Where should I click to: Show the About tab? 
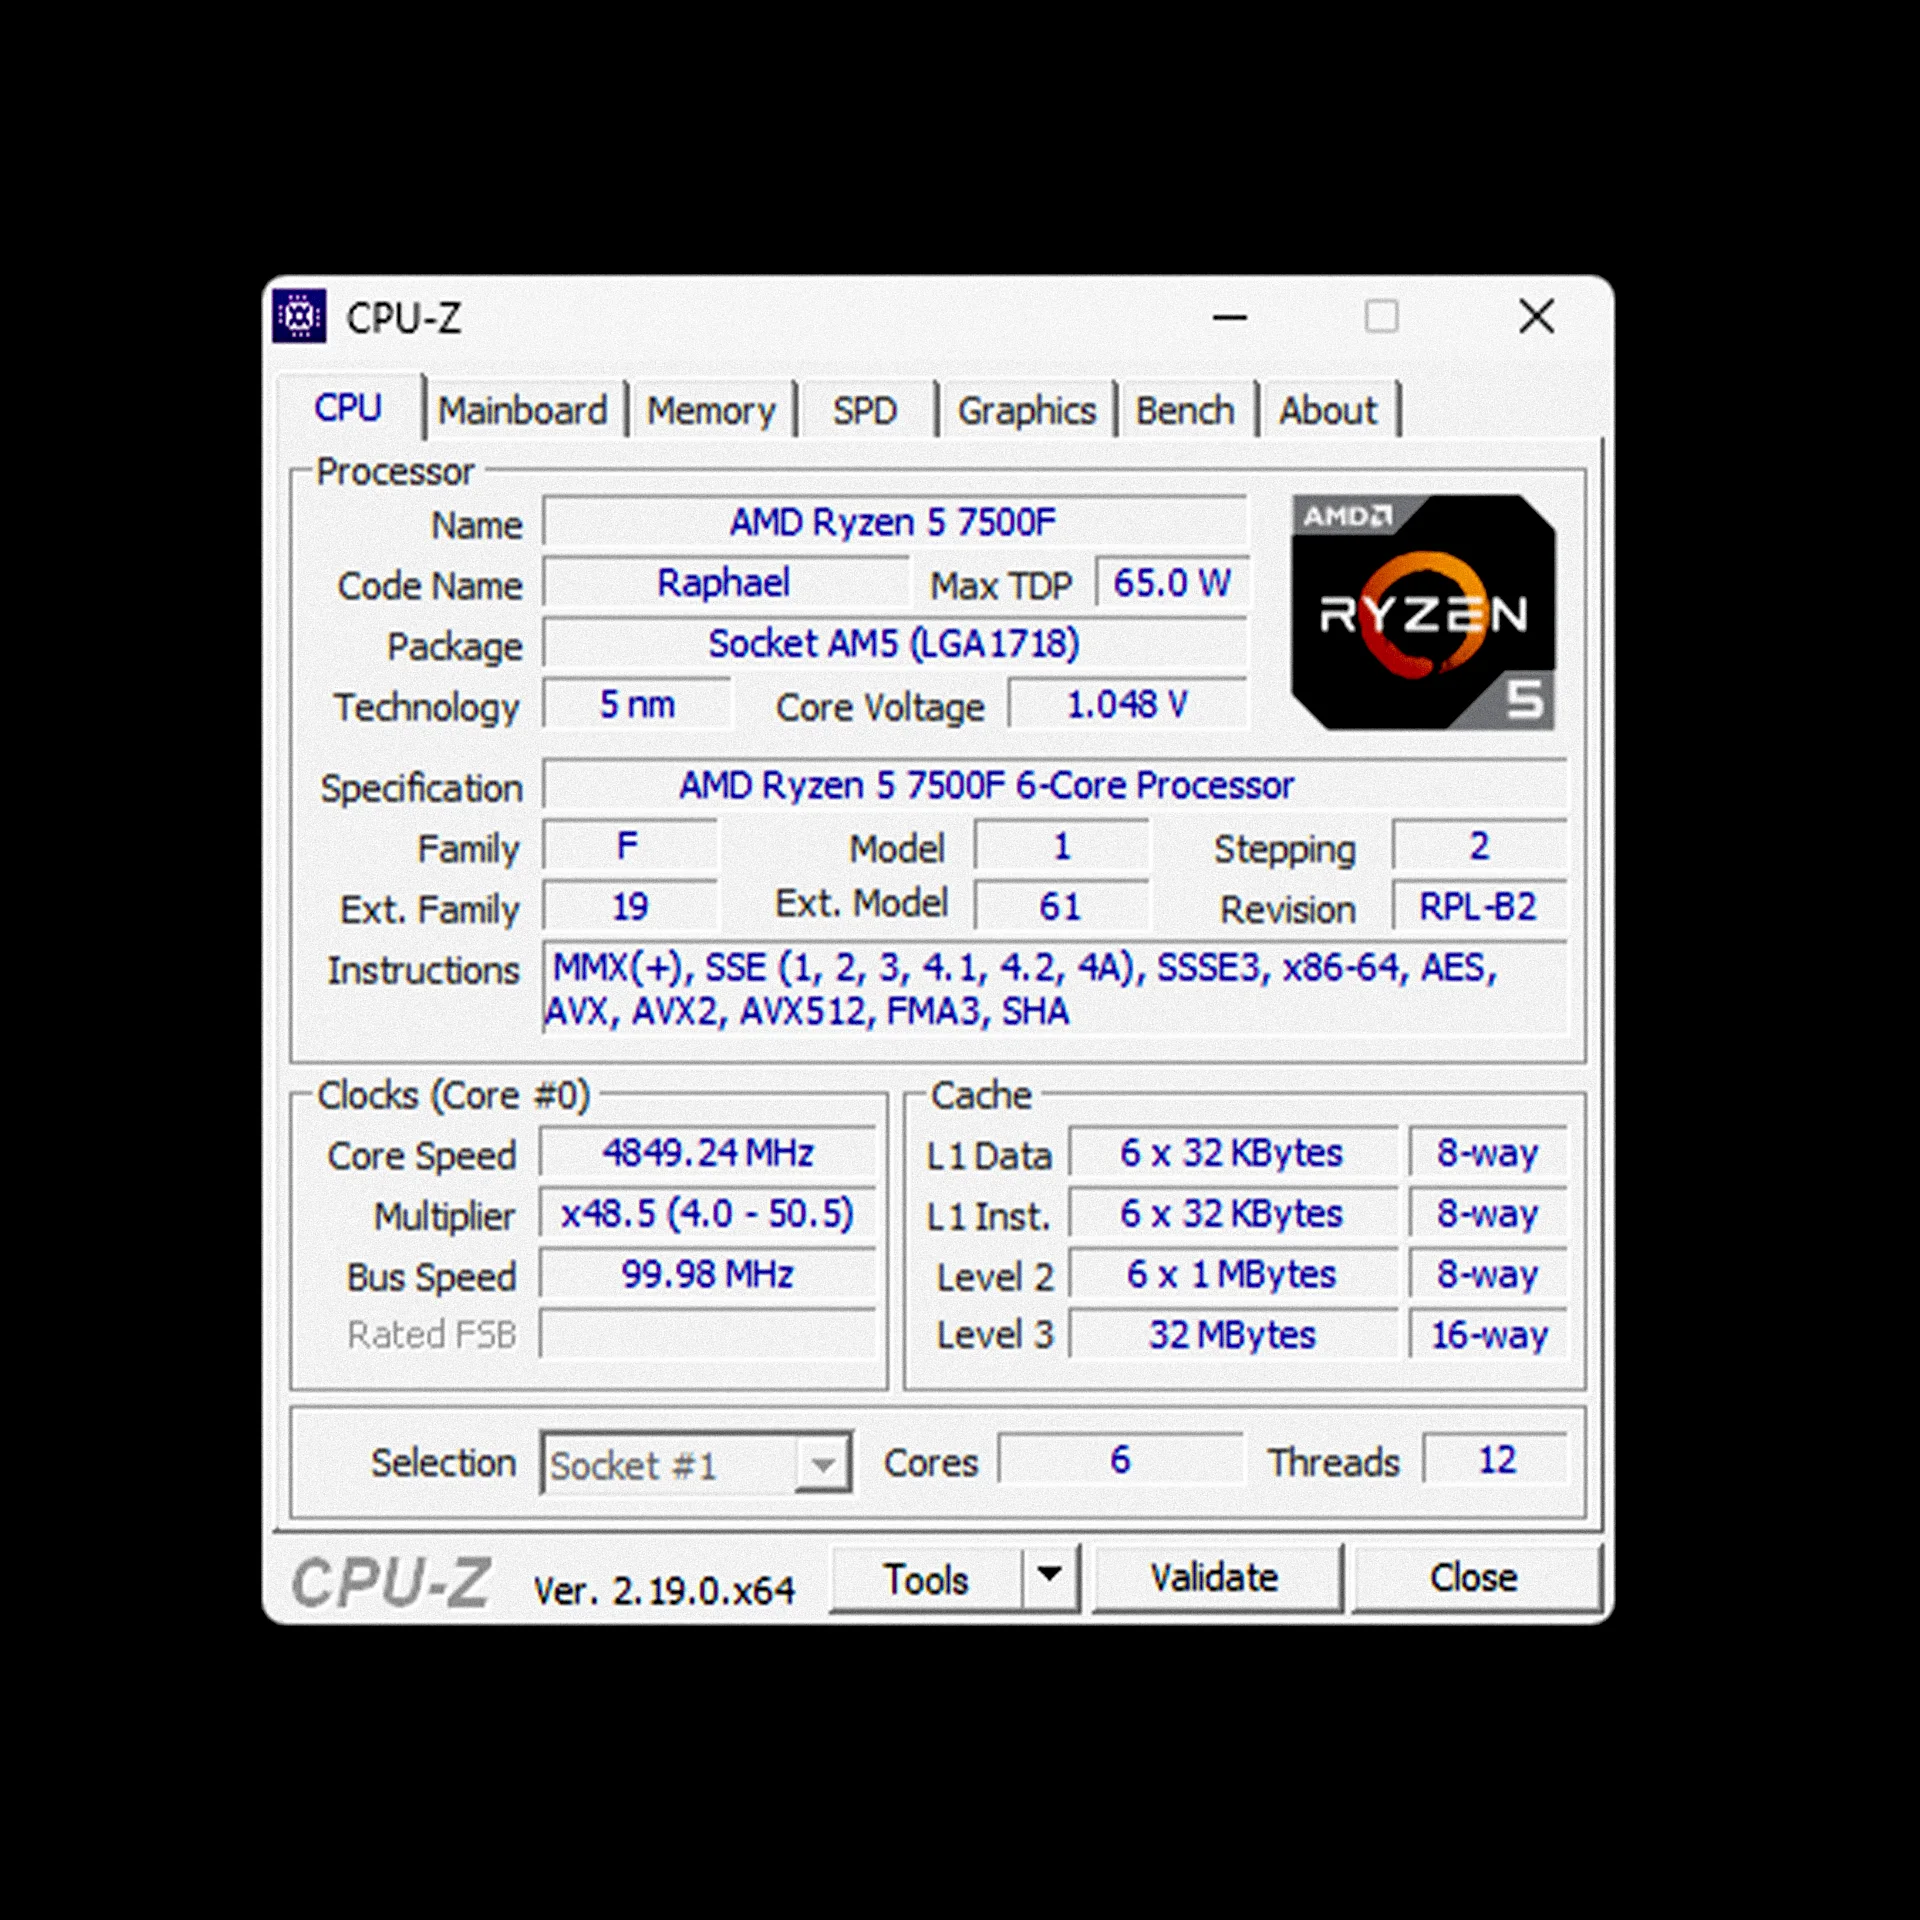pyautogui.click(x=1327, y=411)
